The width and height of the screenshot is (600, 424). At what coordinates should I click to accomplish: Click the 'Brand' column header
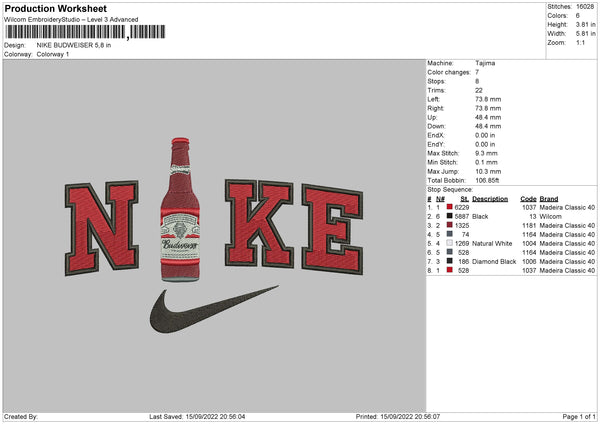click(549, 199)
